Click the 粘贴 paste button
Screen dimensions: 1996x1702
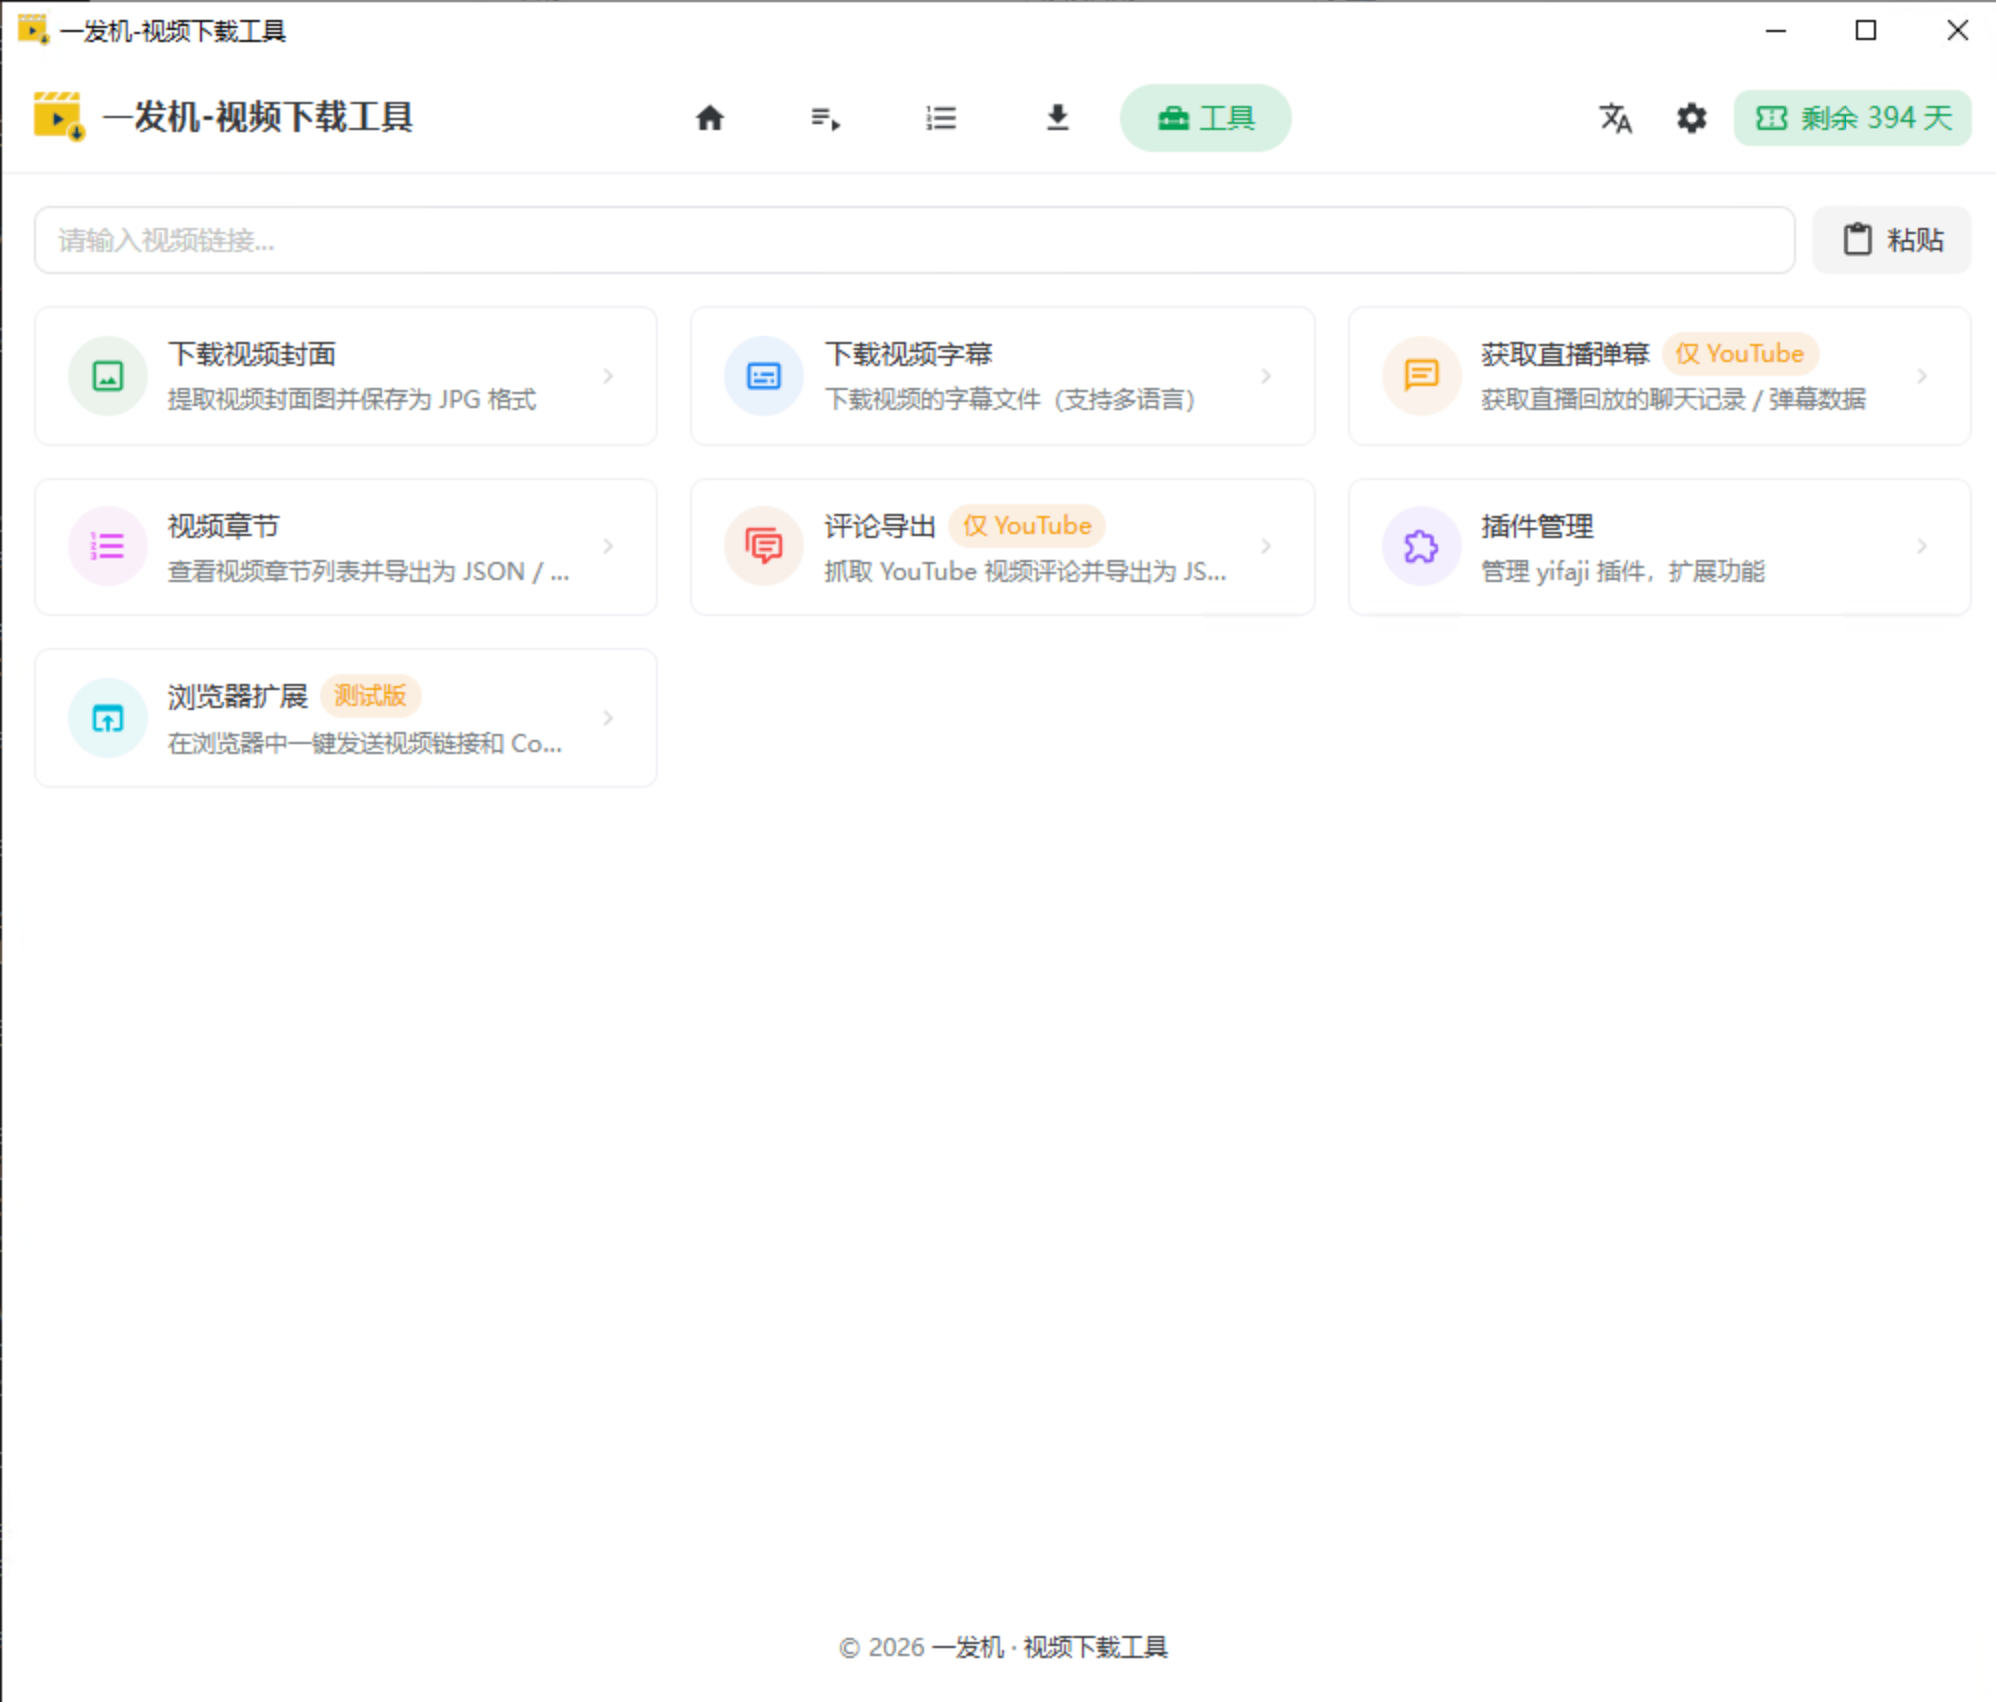pyautogui.click(x=1891, y=240)
